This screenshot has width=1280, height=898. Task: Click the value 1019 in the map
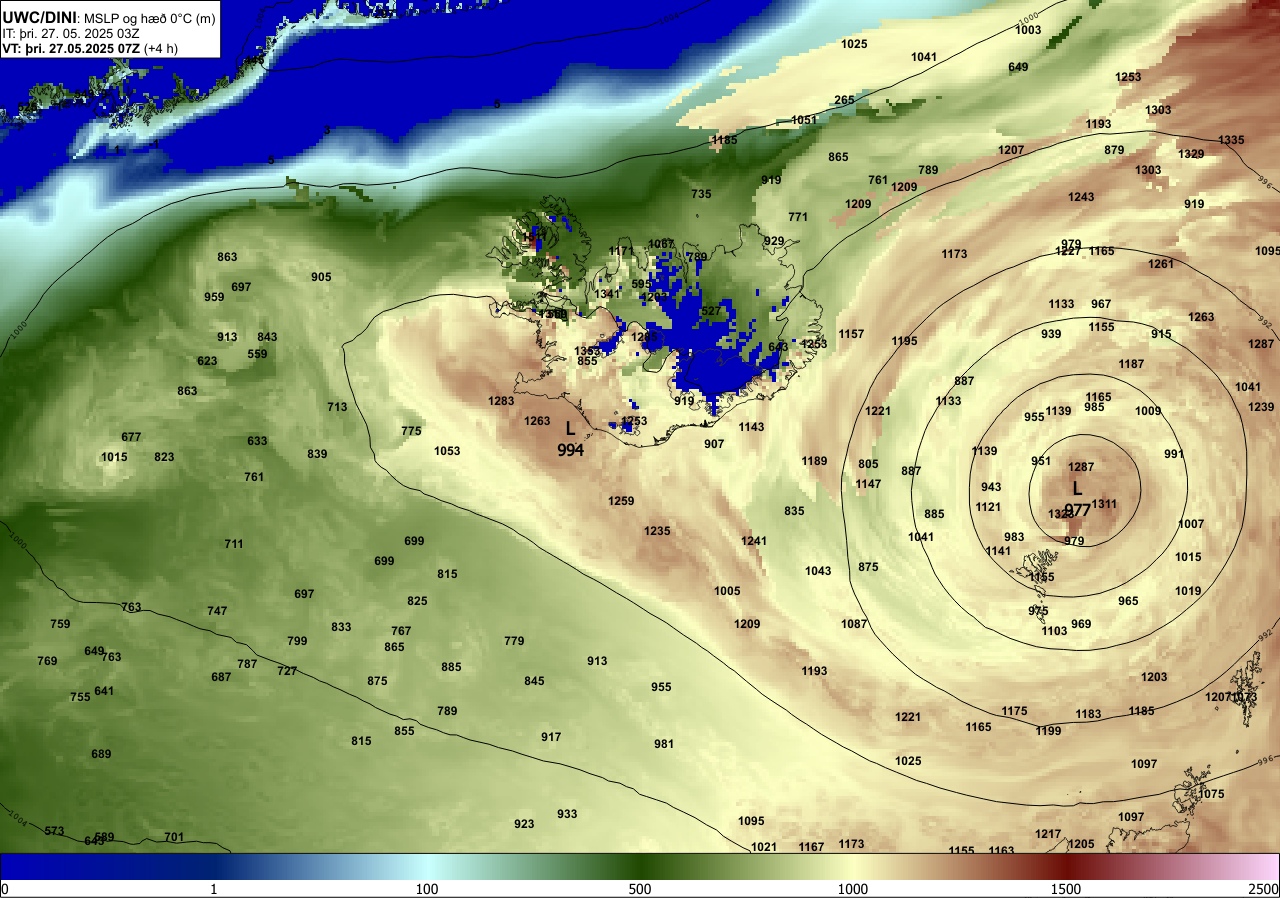(1188, 591)
